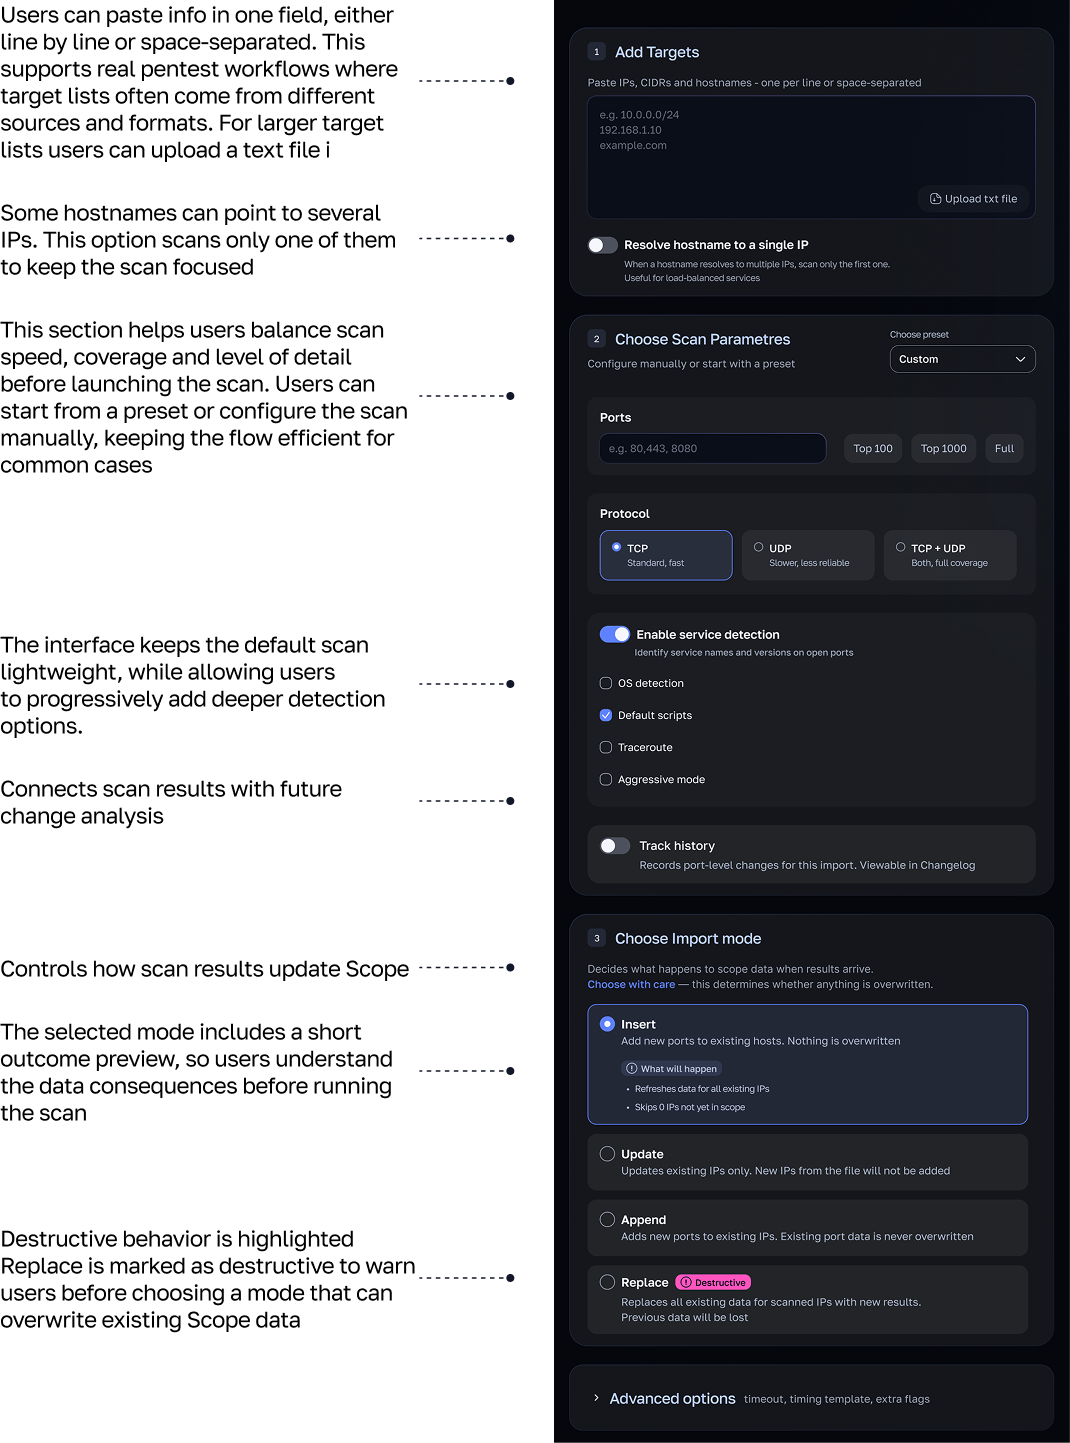Check the Traceroute checkbox

point(606,747)
